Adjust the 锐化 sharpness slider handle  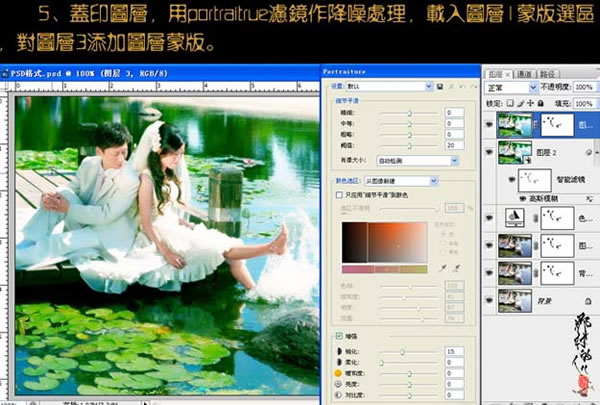click(402, 351)
